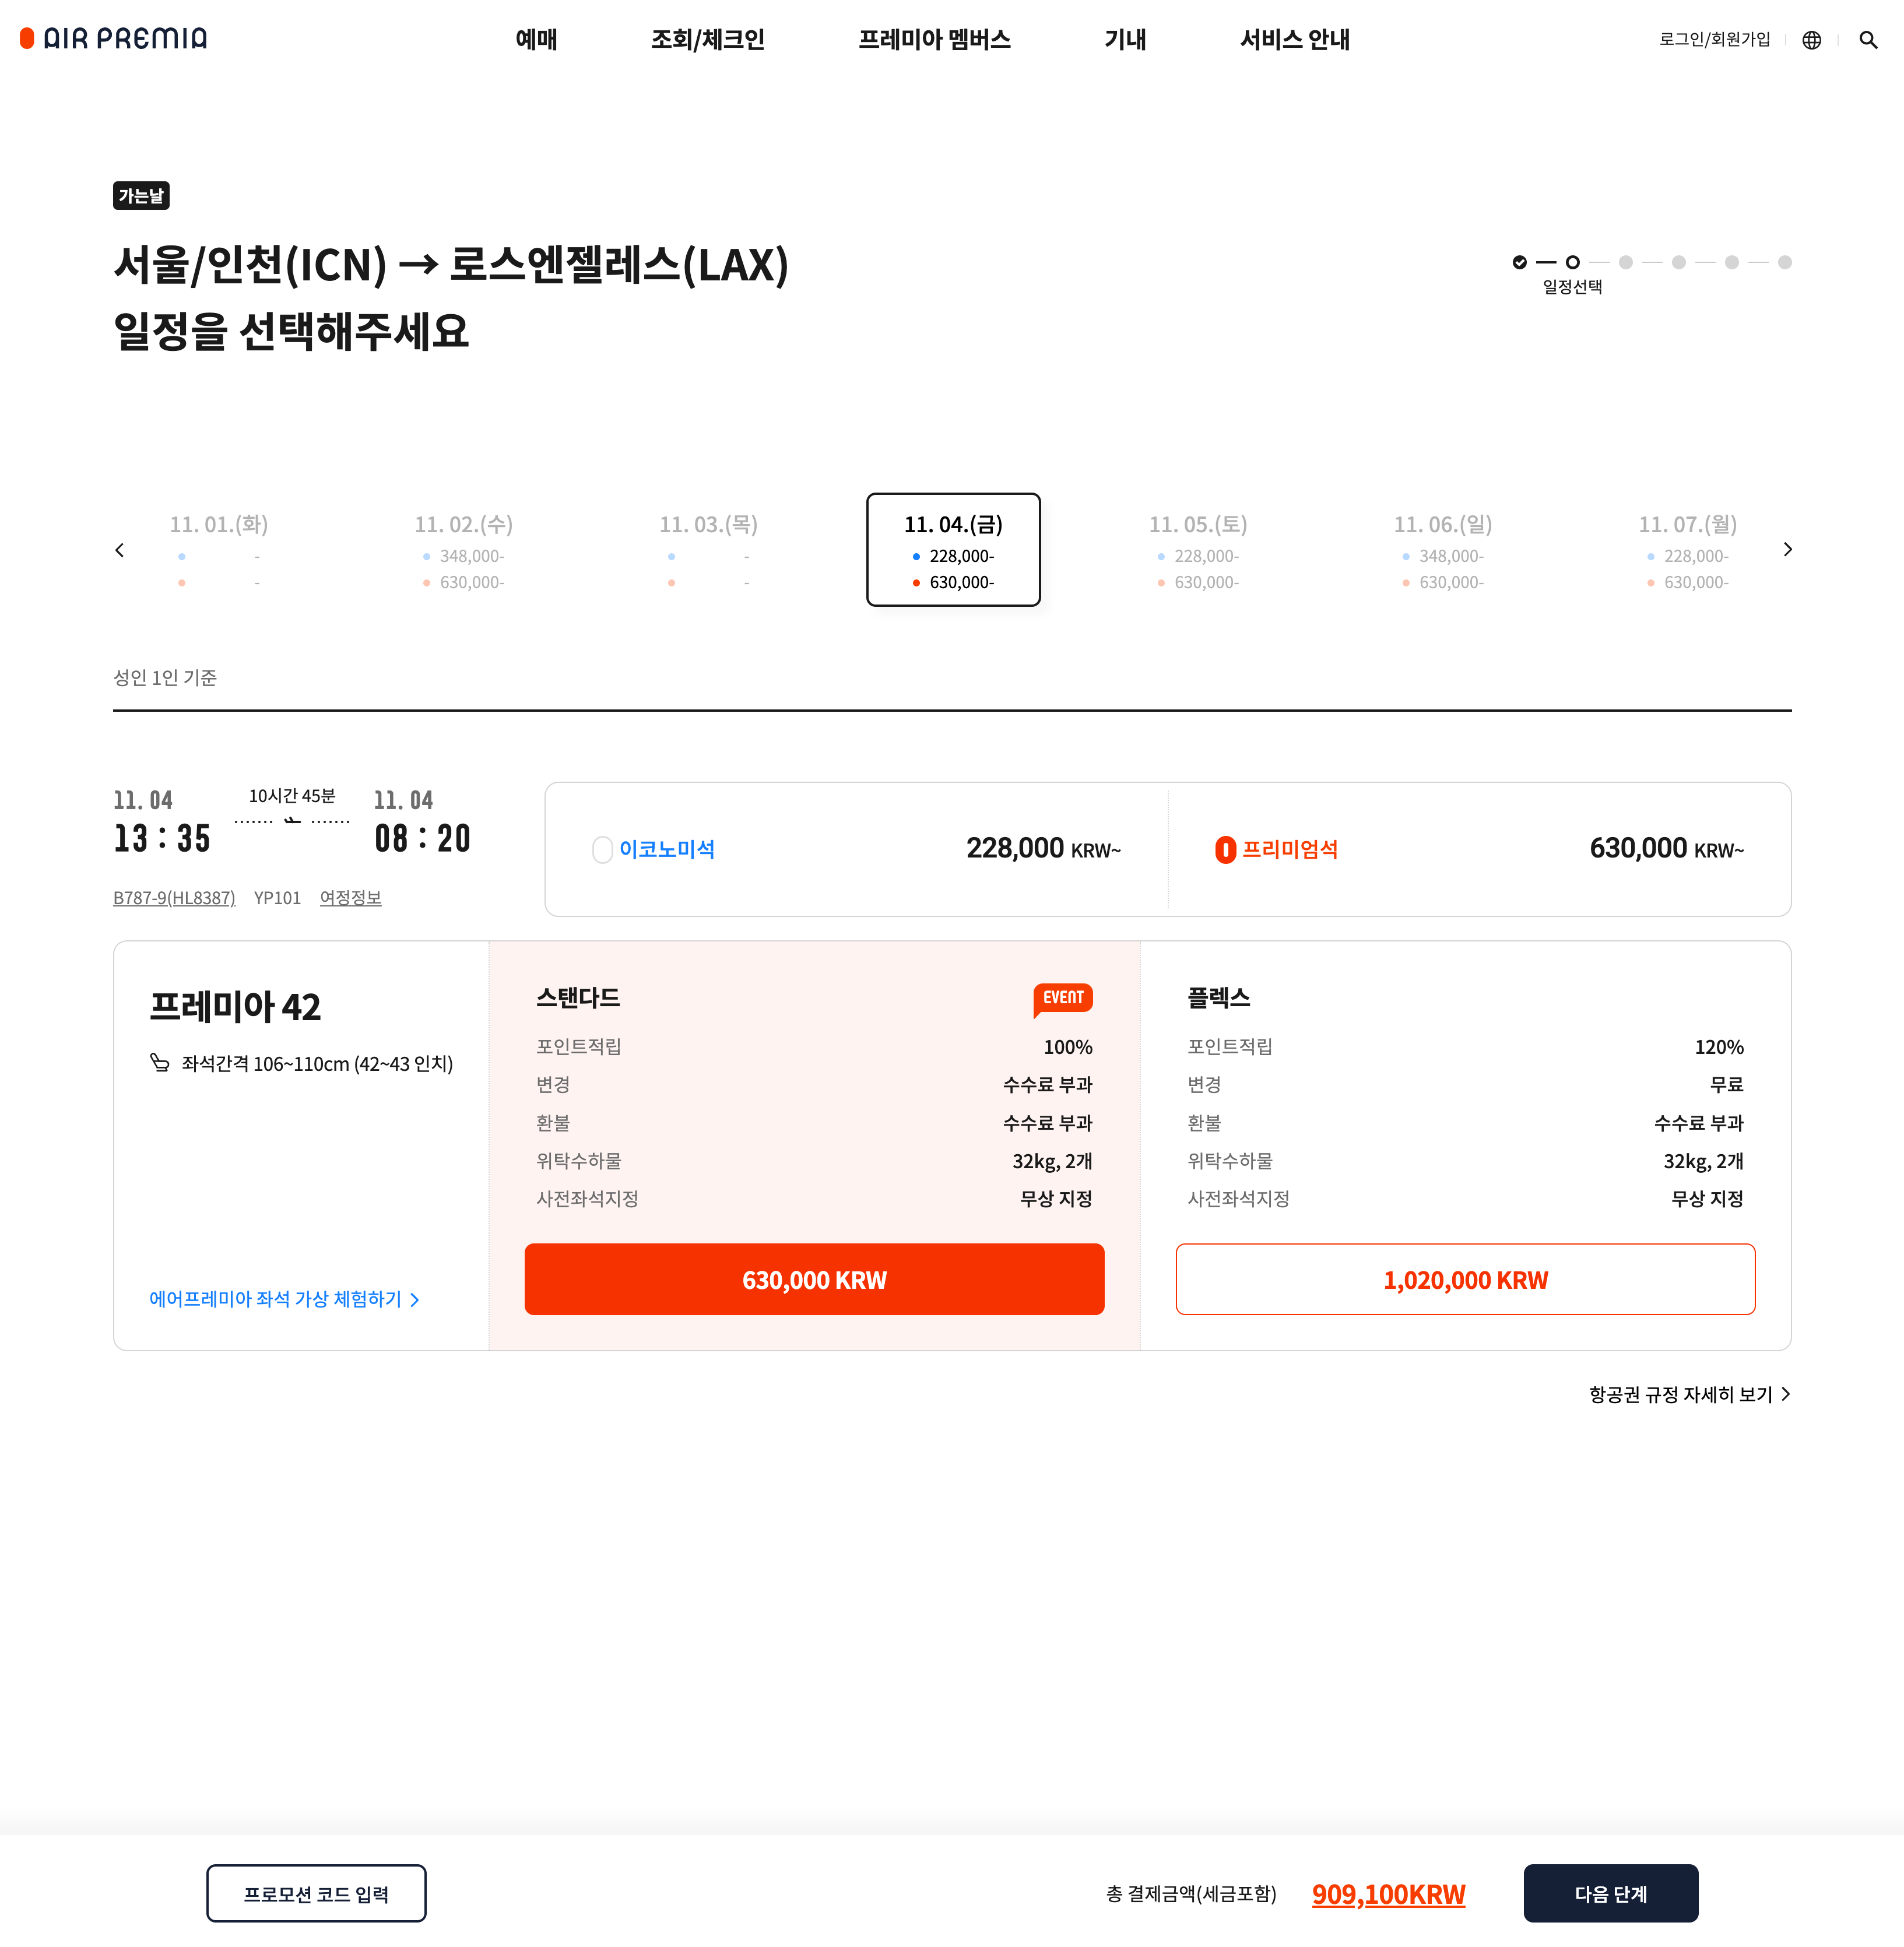1904x1947 pixels.
Task: Click the seat pitch icon under 프레미아 42
Action: tap(160, 1062)
